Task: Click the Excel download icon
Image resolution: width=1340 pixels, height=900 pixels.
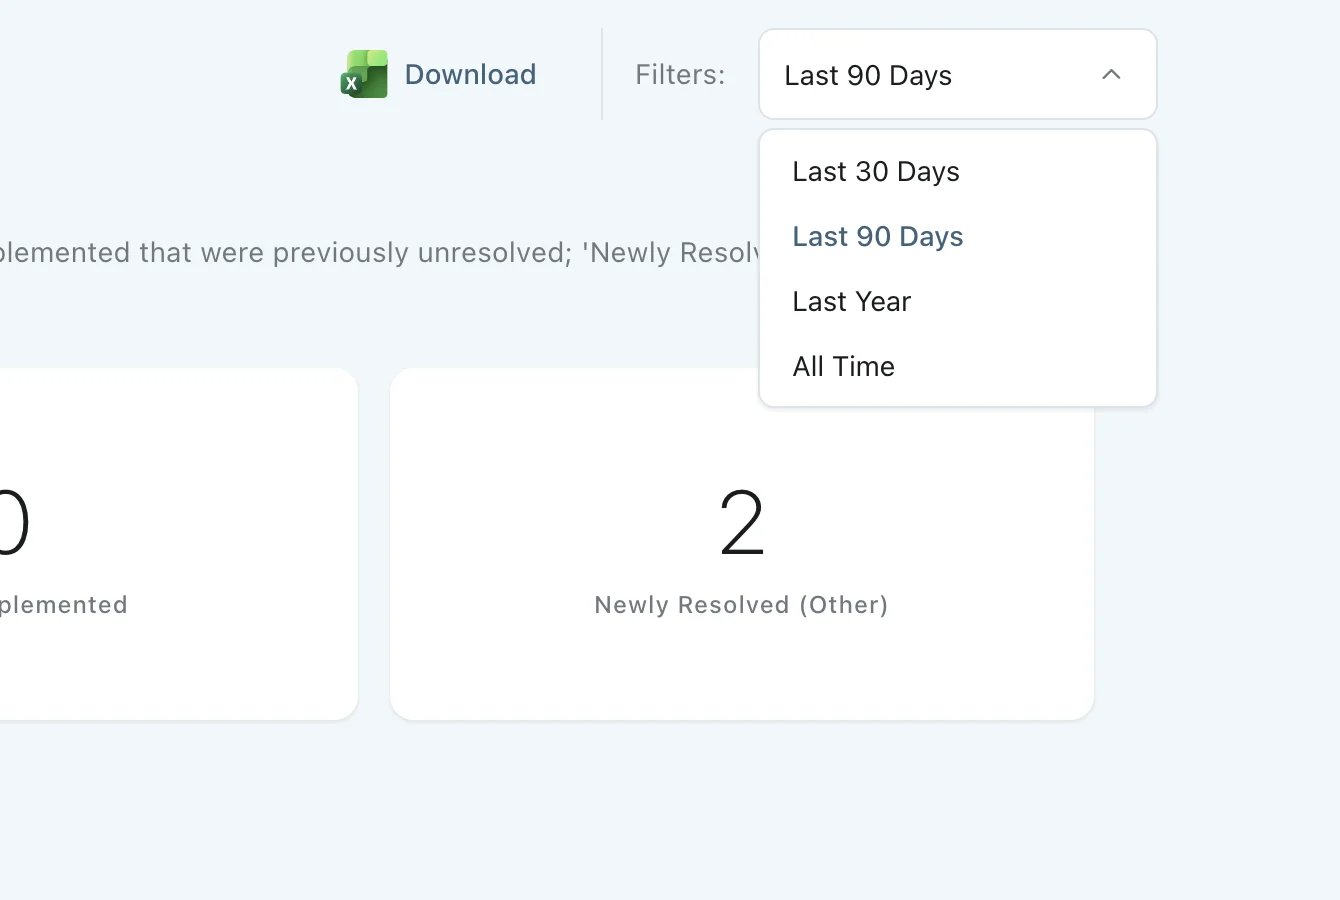Action: [x=364, y=74]
